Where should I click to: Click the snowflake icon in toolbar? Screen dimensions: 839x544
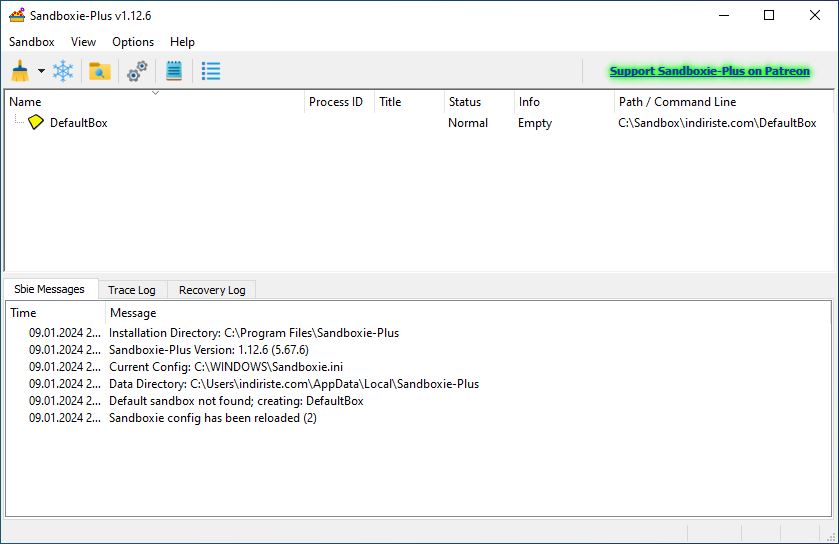[63, 71]
